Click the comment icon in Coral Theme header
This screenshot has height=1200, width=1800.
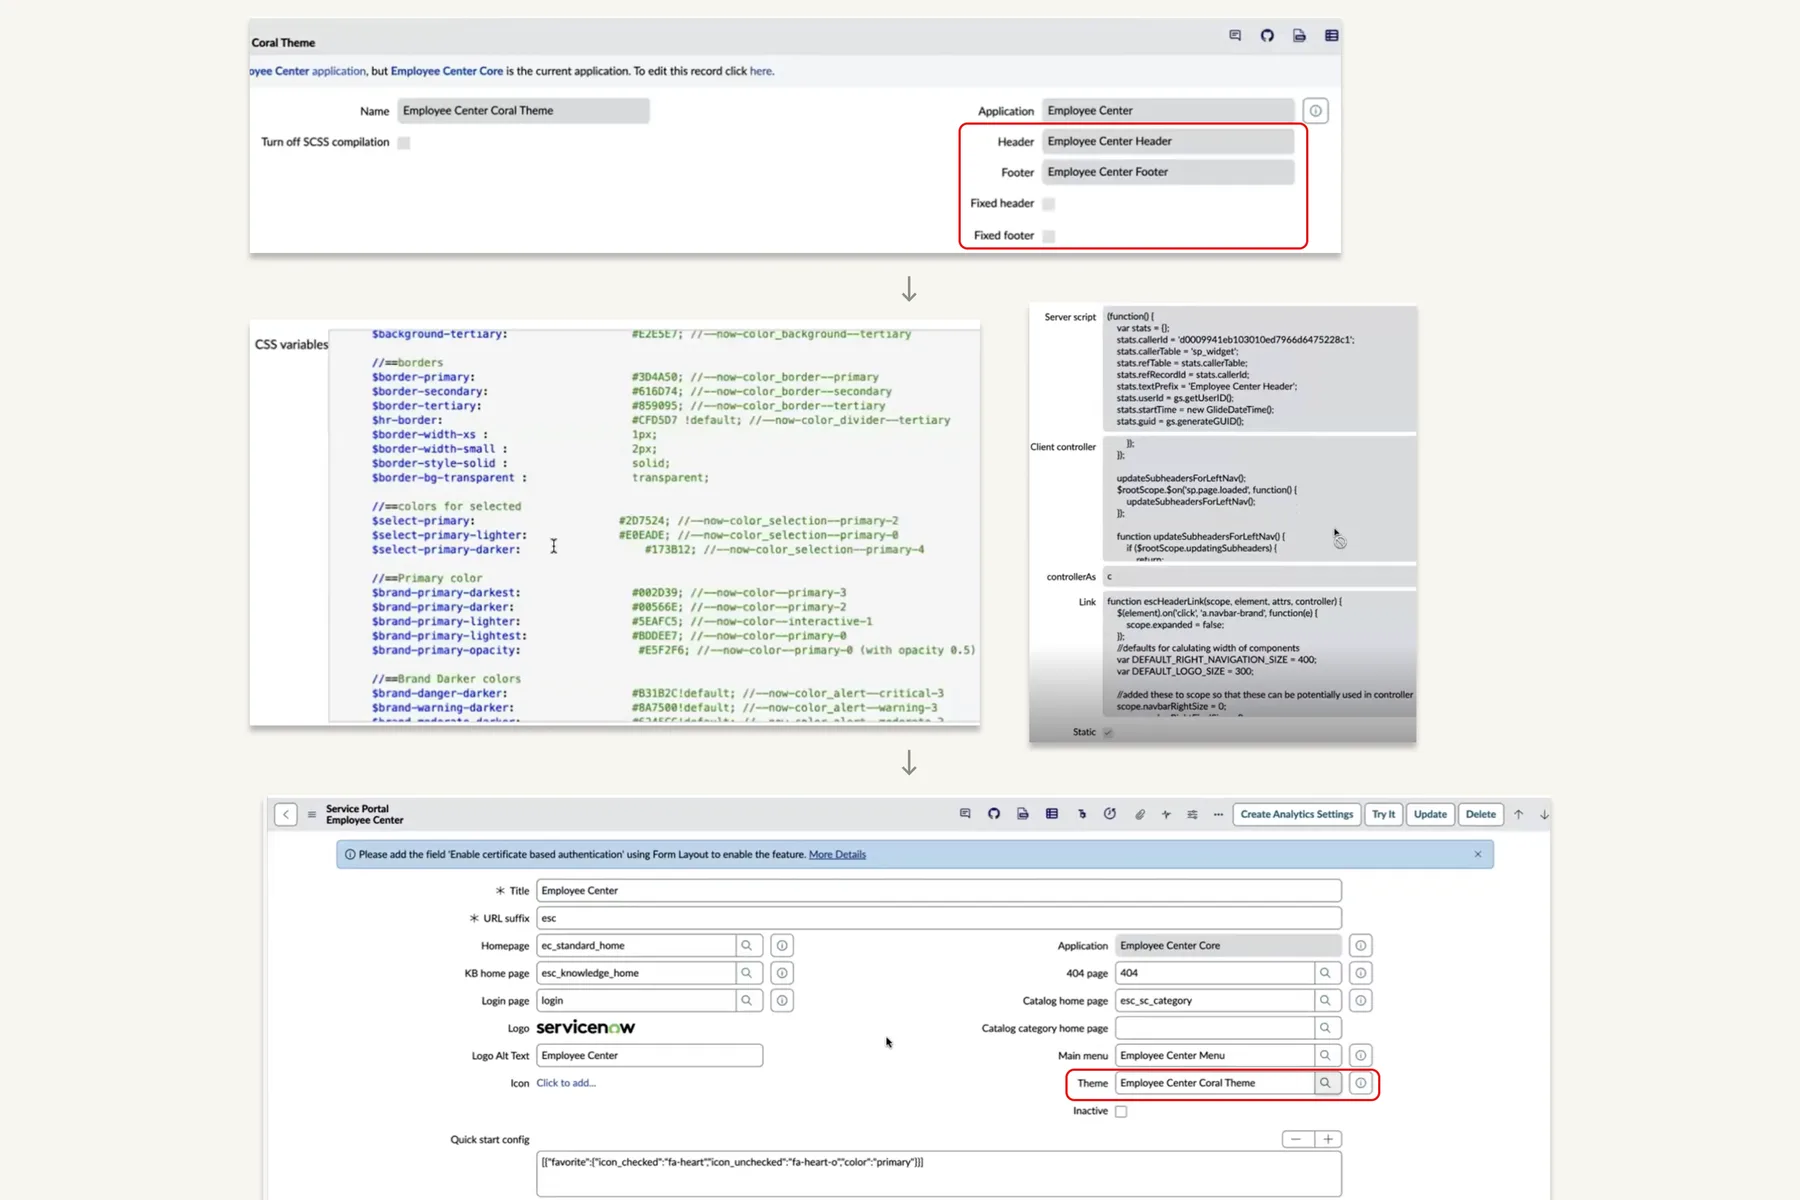click(1235, 36)
